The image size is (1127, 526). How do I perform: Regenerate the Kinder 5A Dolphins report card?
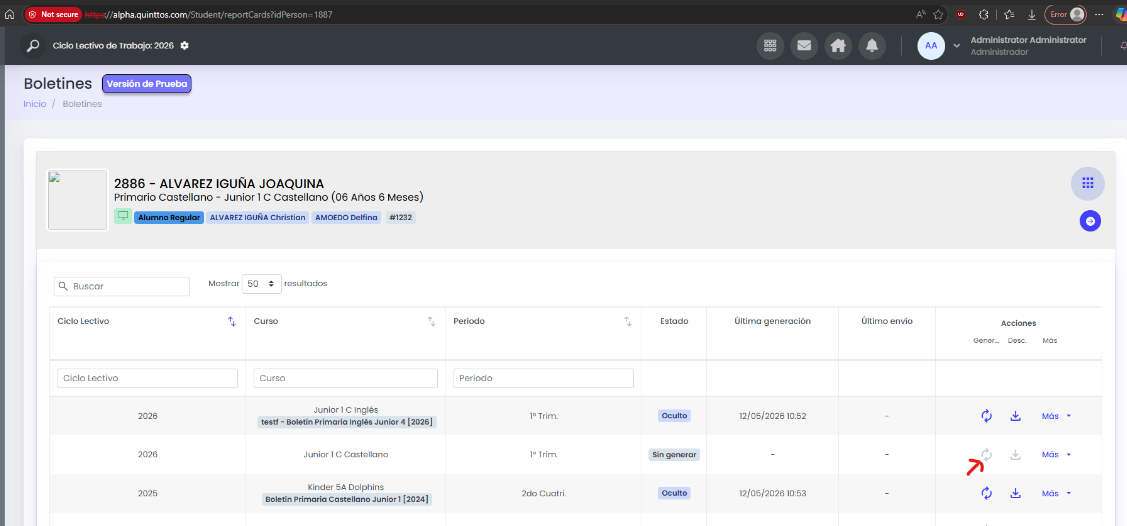click(x=986, y=493)
